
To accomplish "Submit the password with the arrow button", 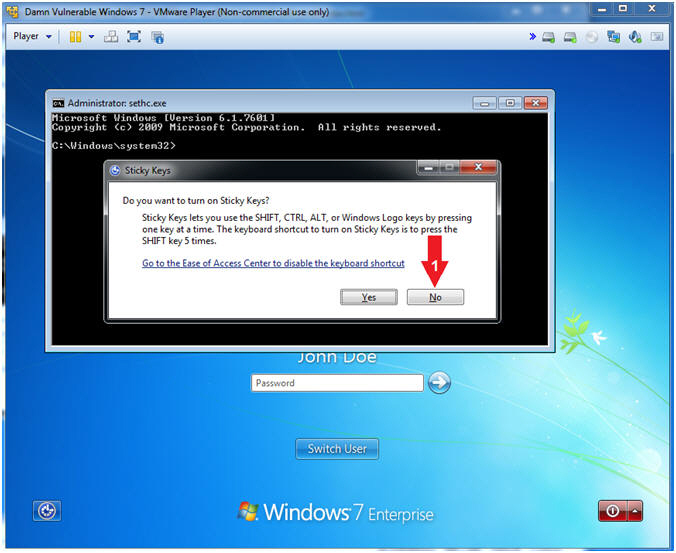I will 439,382.
